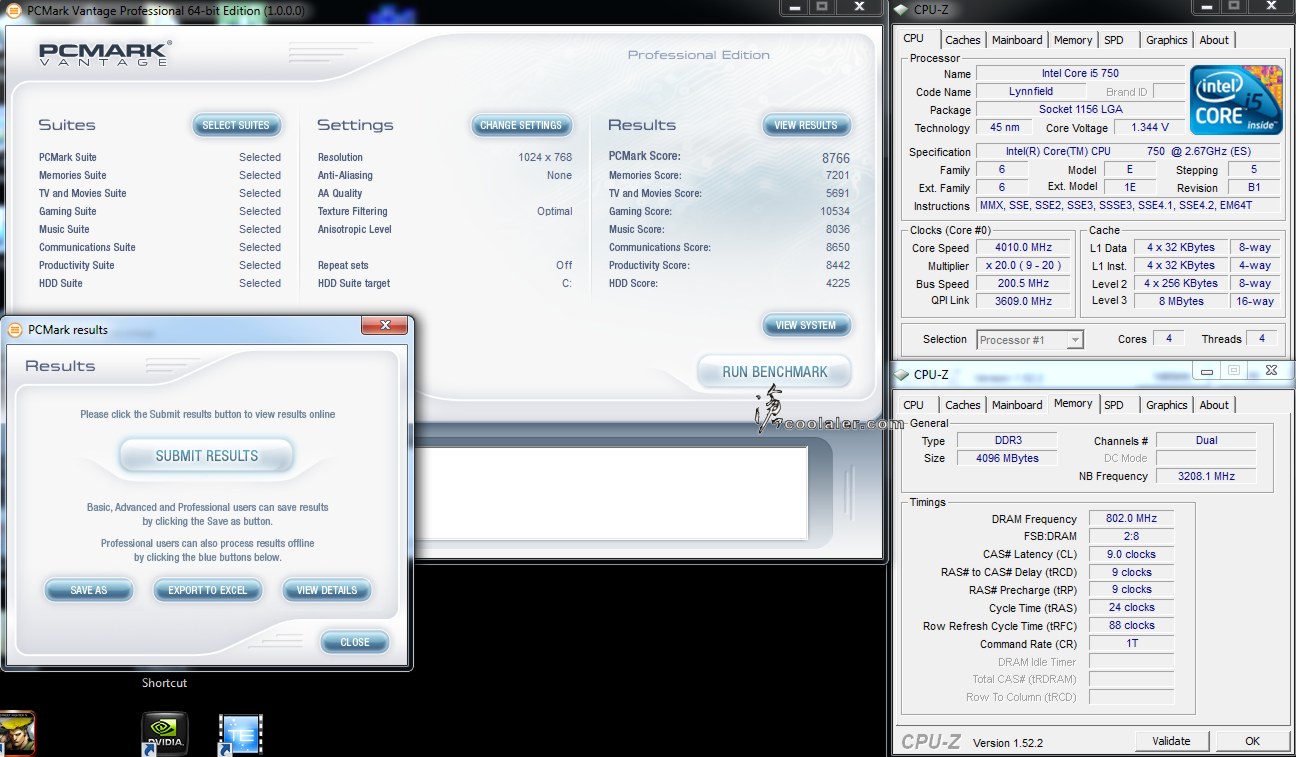Click the text field in PCMark Vantage window
Image resolution: width=1296 pixels, height=757 pixels.
(x=610, y=493)
